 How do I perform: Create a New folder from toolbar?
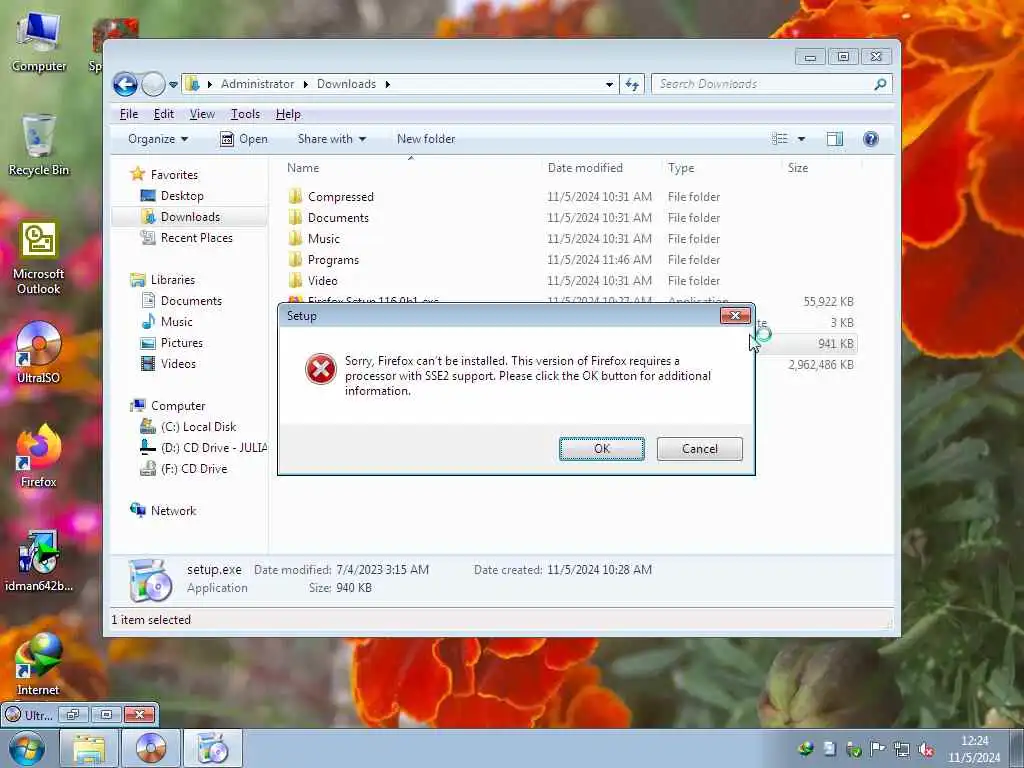426,139
